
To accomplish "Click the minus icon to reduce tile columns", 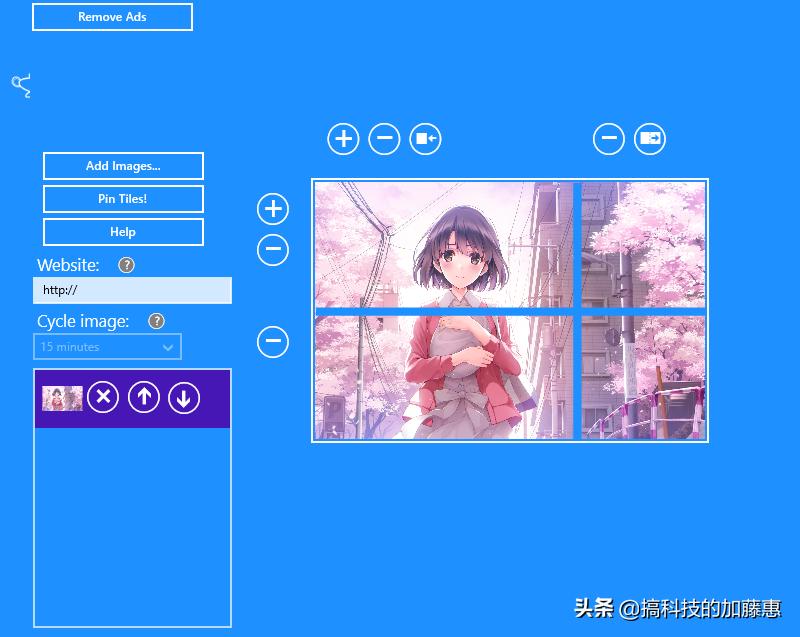I will click(384, 138).
